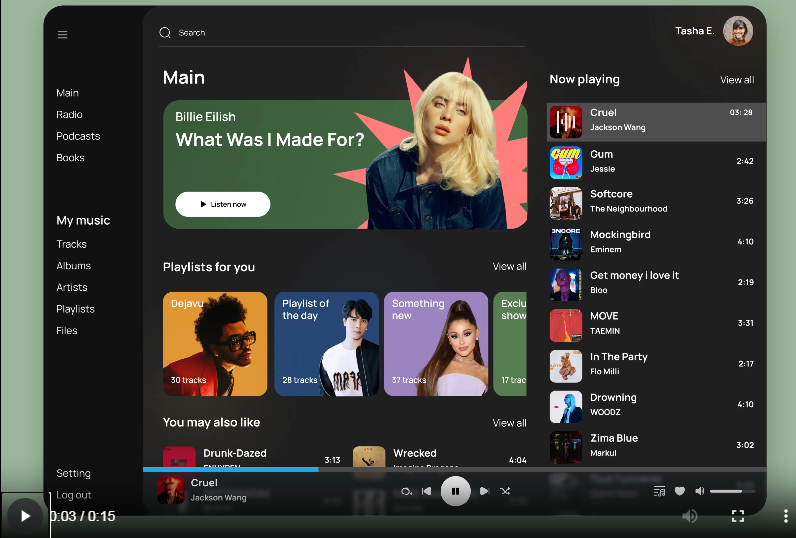
Task: Click the Wrecked album thumbnail
Action: 369,457
